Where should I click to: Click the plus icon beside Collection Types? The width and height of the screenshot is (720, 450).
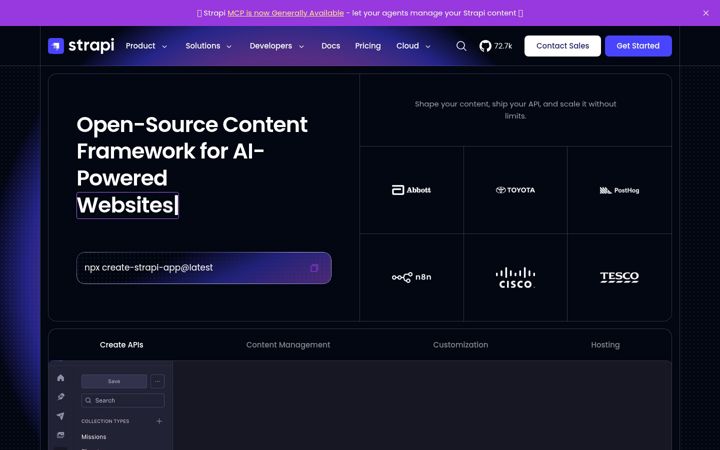[159, 421]
